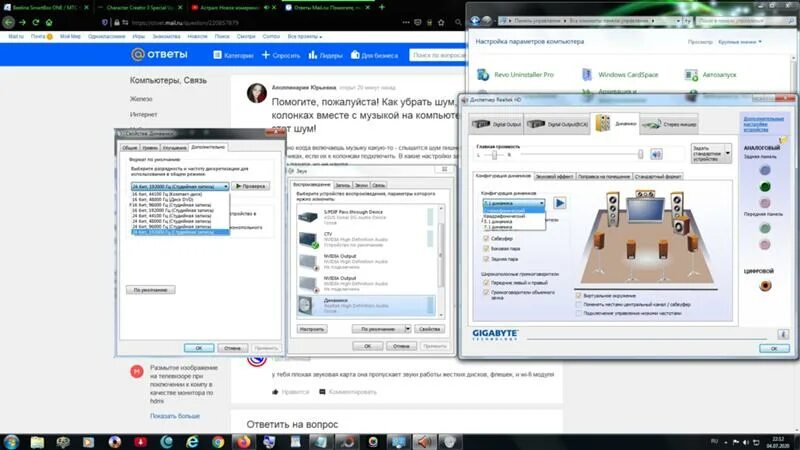Click the digital output jack icon

[x=765, y=286]
